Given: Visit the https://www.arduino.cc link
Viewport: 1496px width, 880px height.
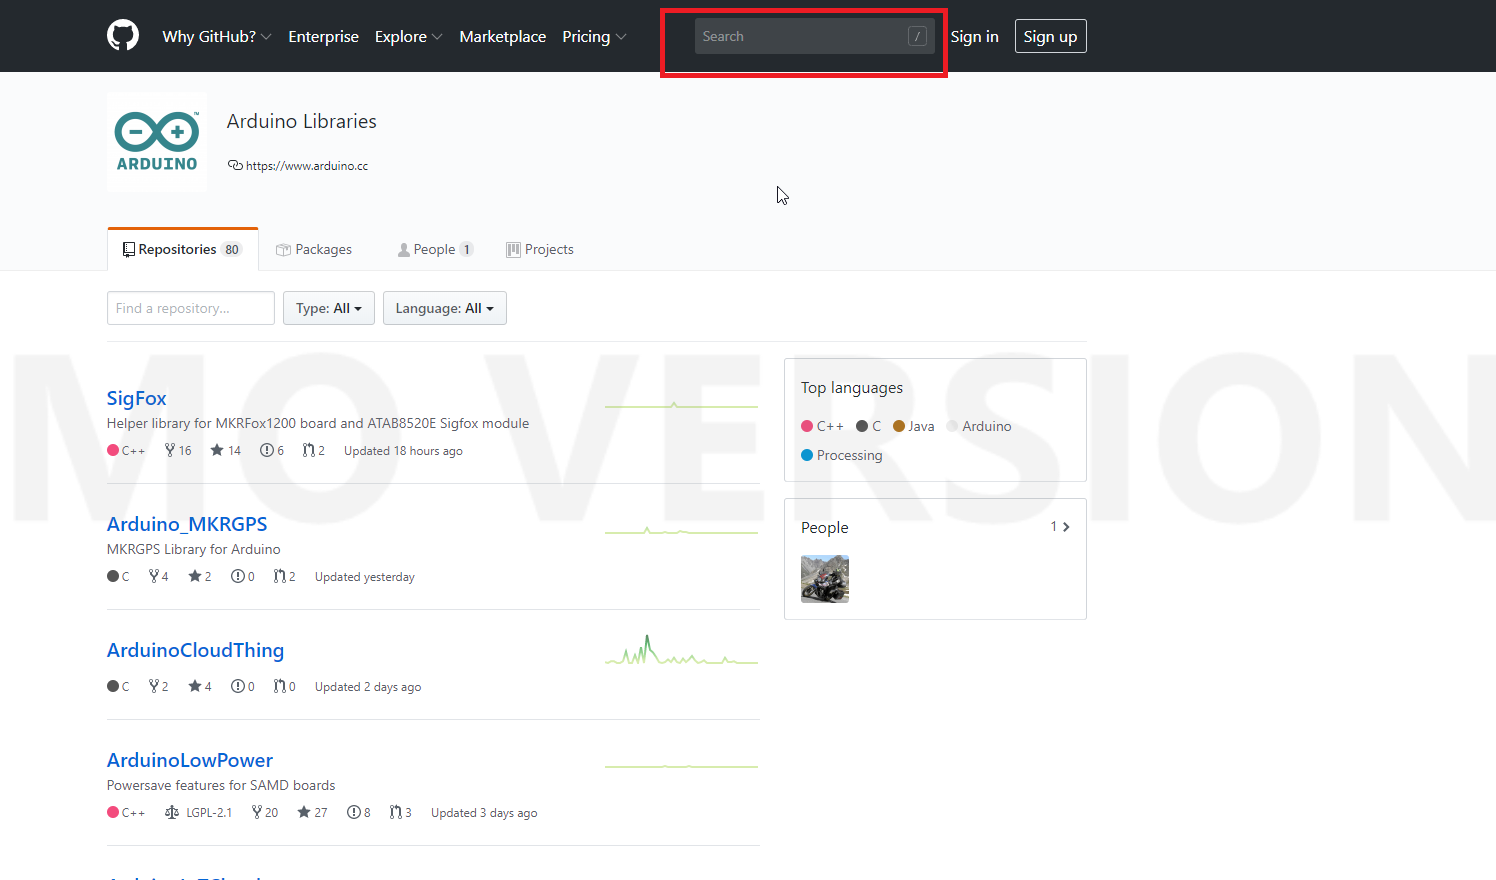Looking at the screenshot, I should (x=307, y=166).
